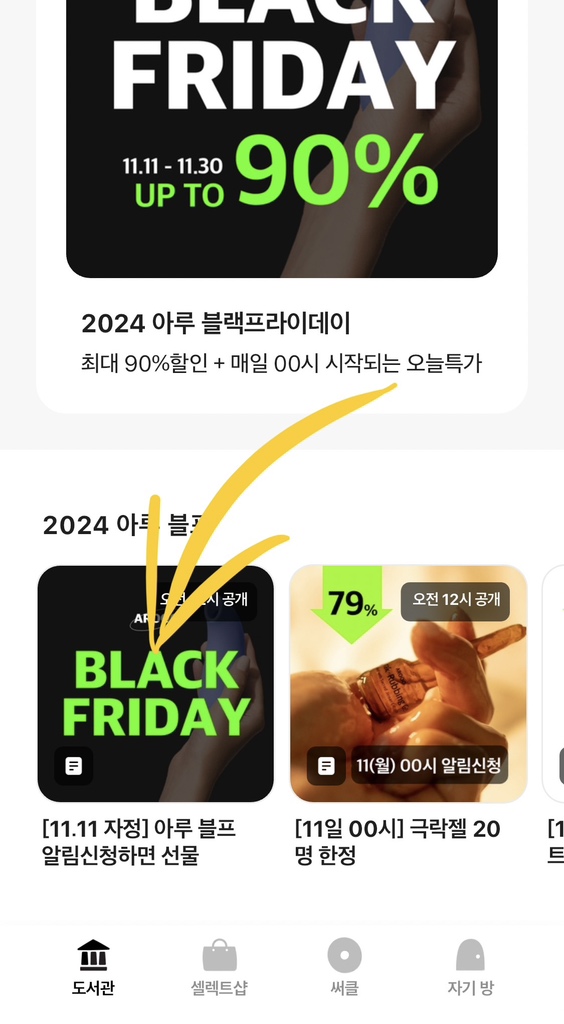
Task: Tap the green 79% discount arrow badge
Action: [x=351, y=604]
